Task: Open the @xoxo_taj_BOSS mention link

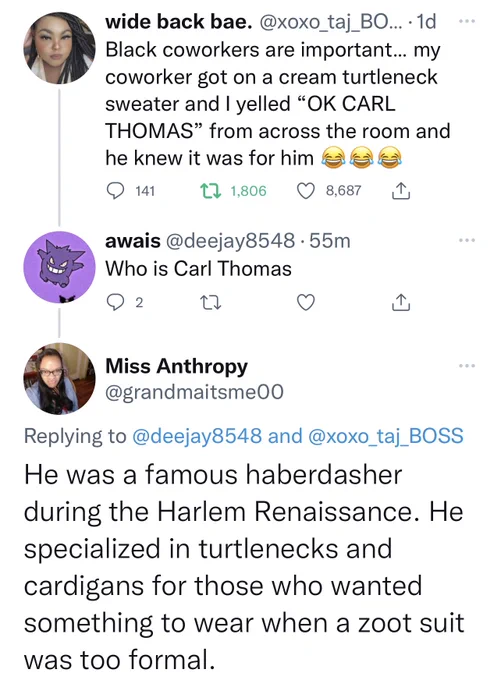Action: [x=386, y=436]
